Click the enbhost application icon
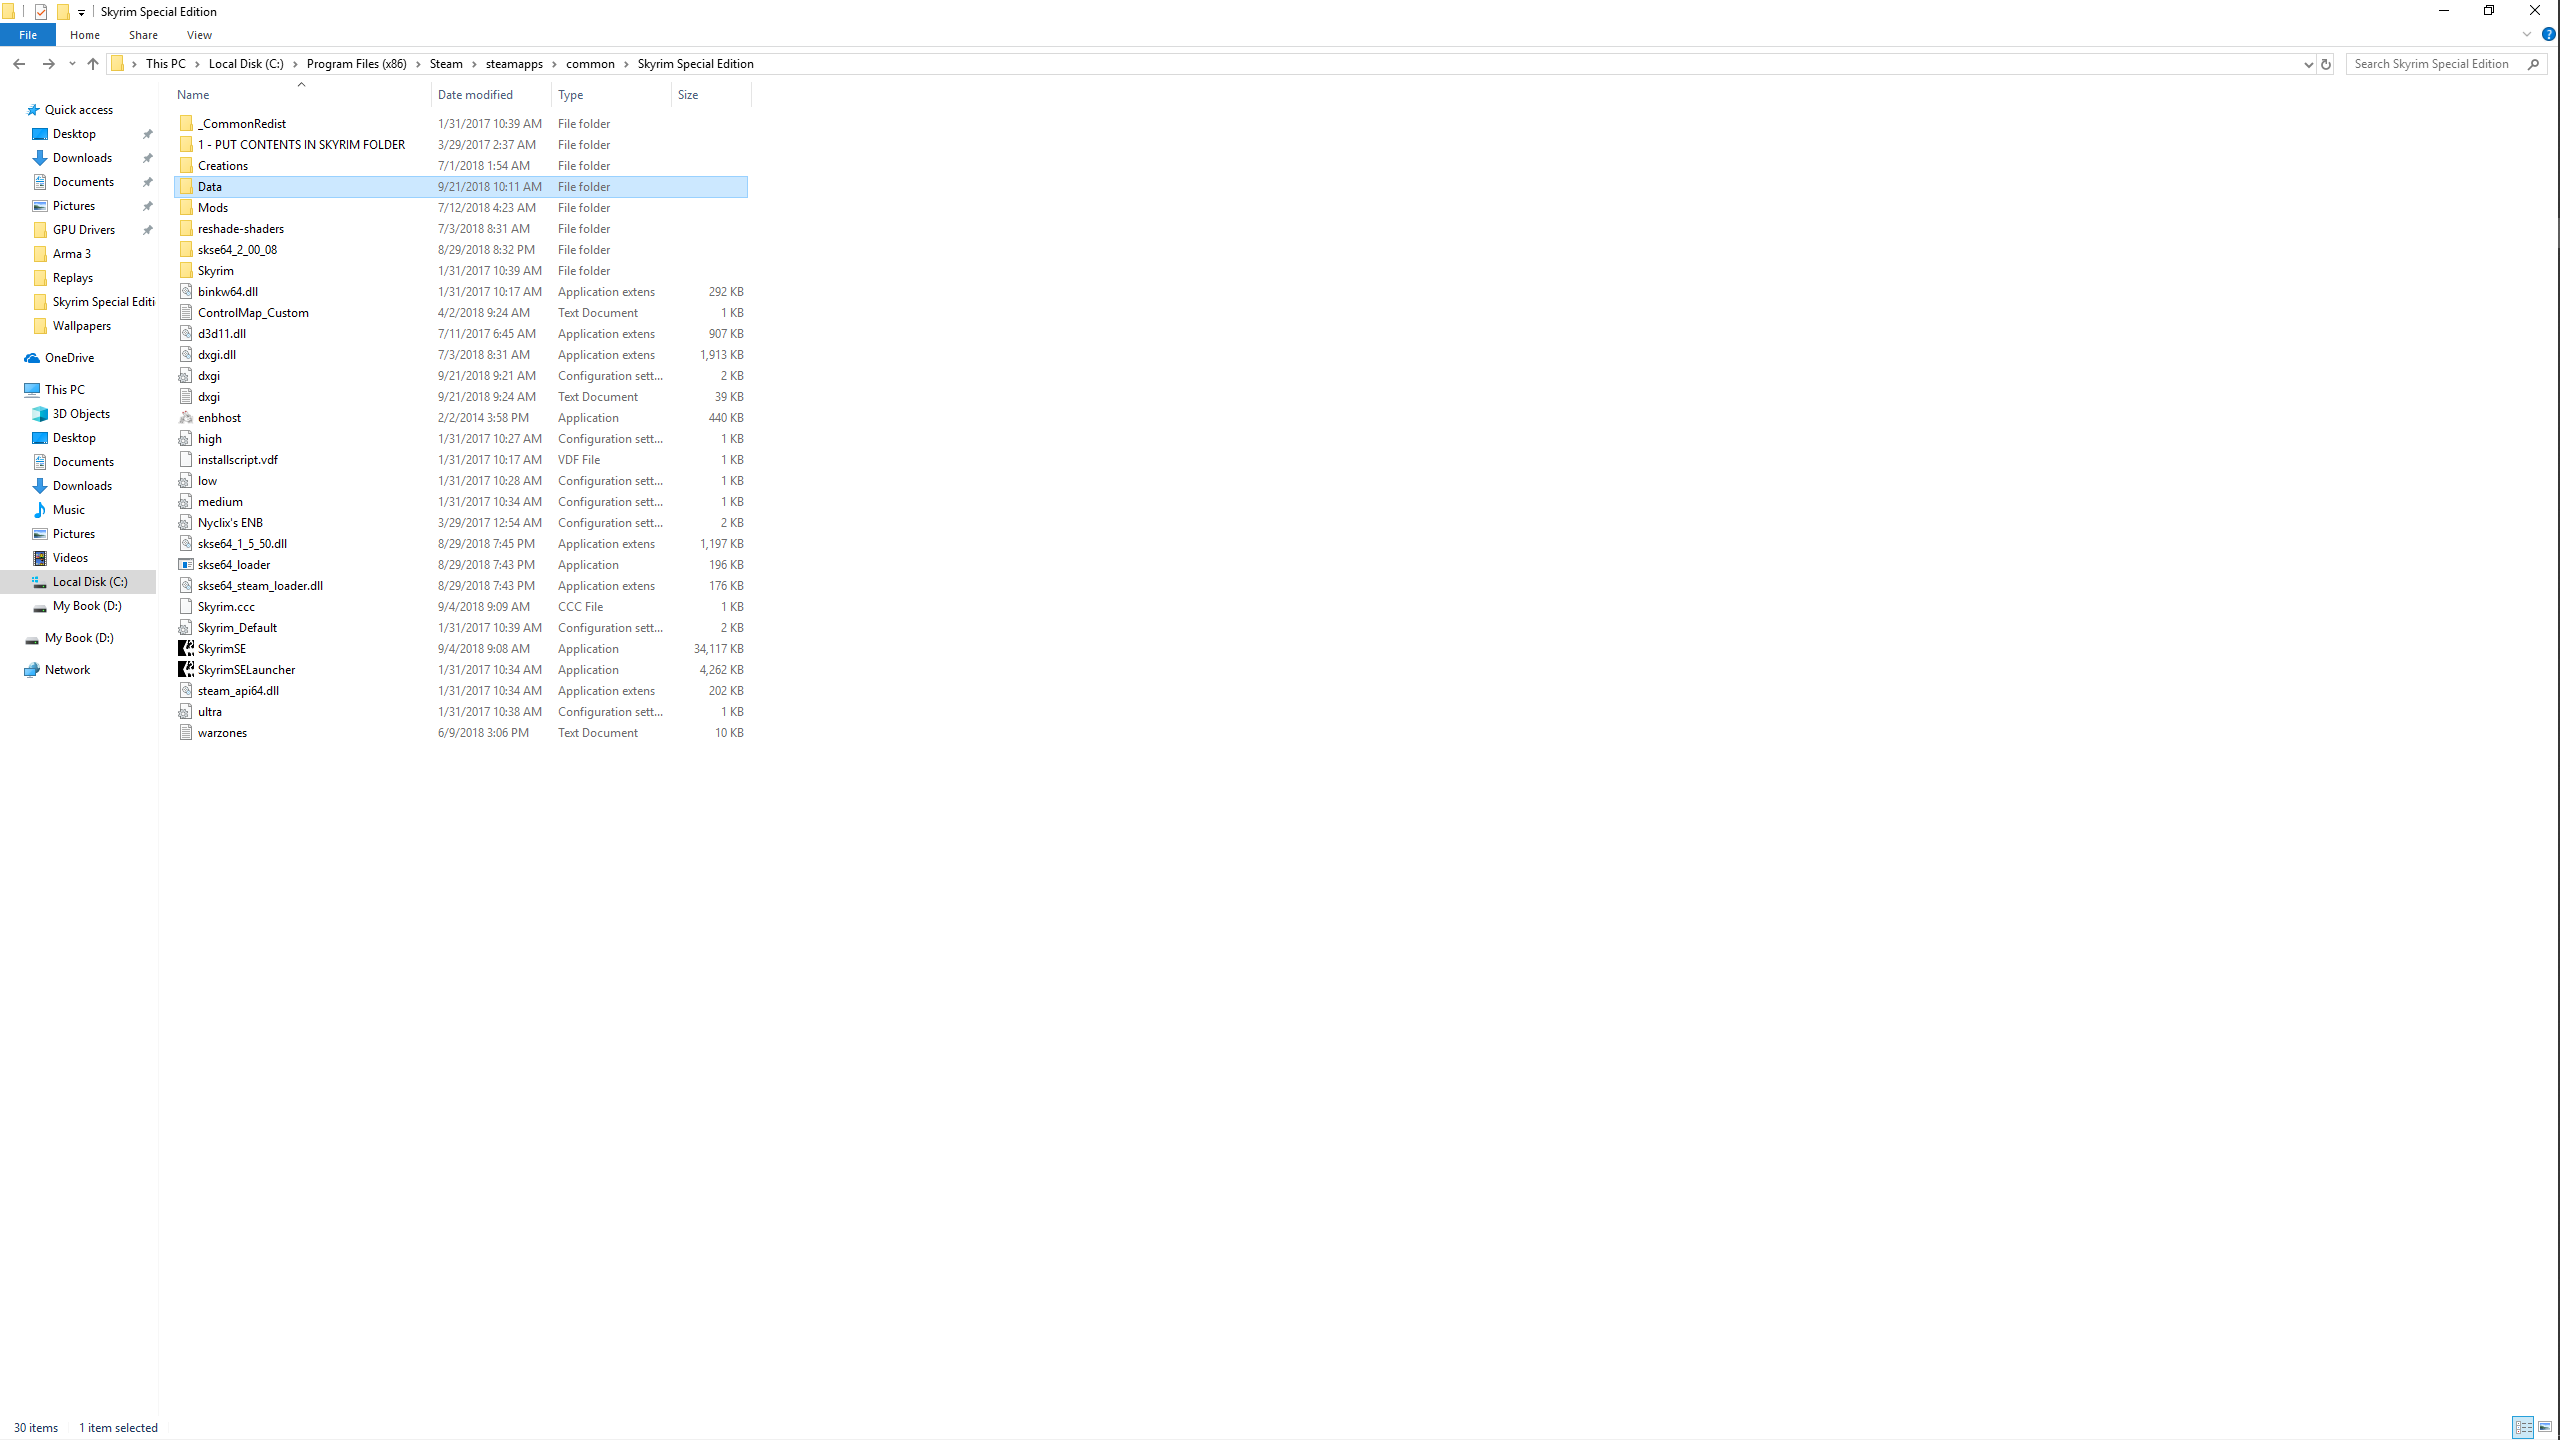 pos(186,418)
